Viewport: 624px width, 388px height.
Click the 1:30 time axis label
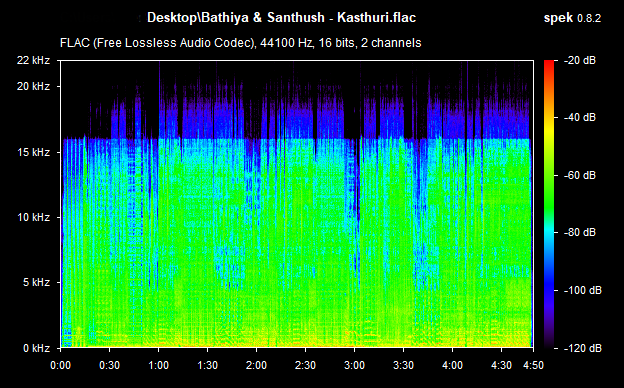207,365
